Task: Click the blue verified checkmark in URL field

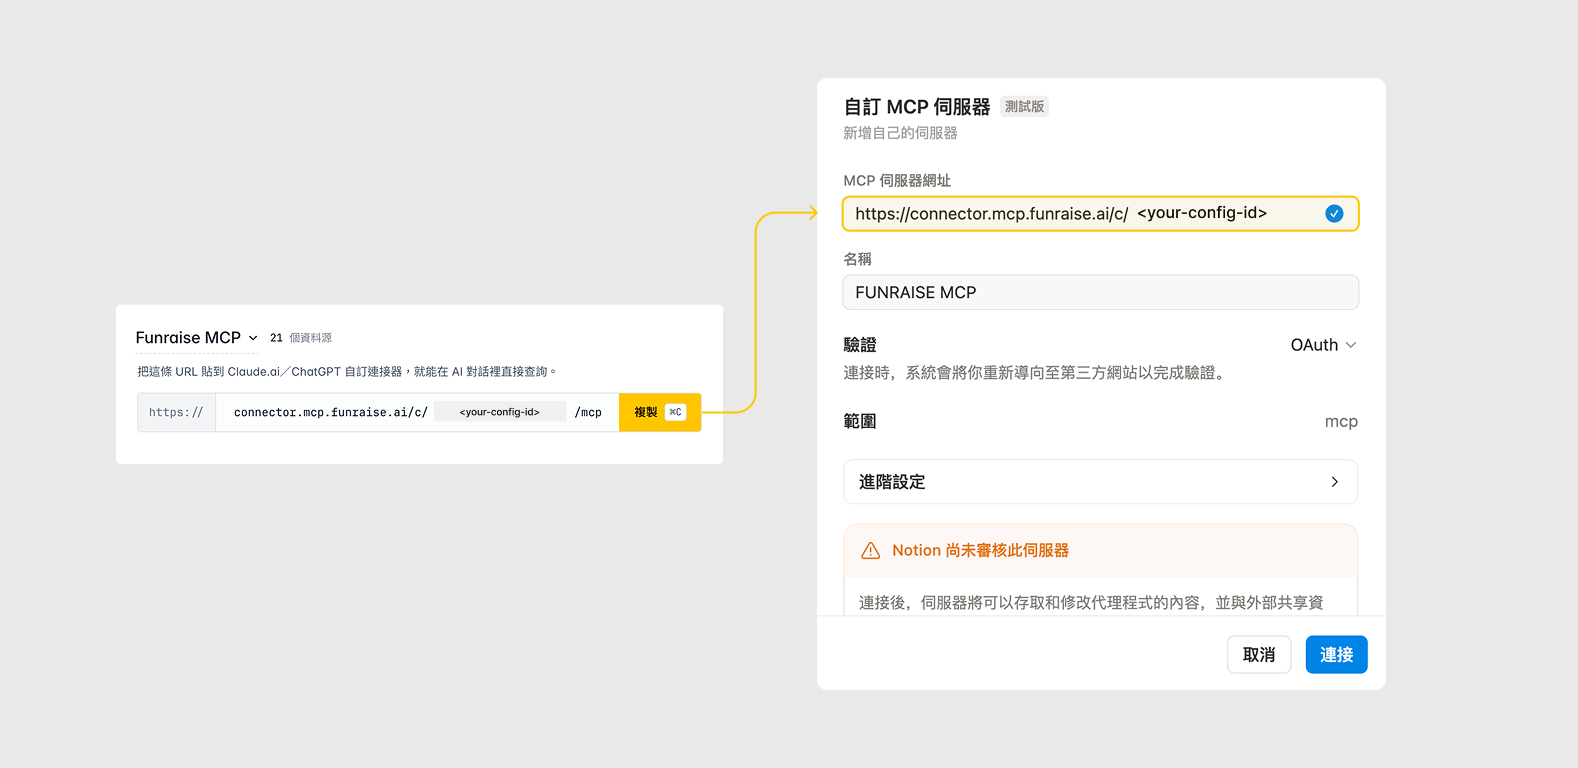Action: click(x=1334, y=213)
